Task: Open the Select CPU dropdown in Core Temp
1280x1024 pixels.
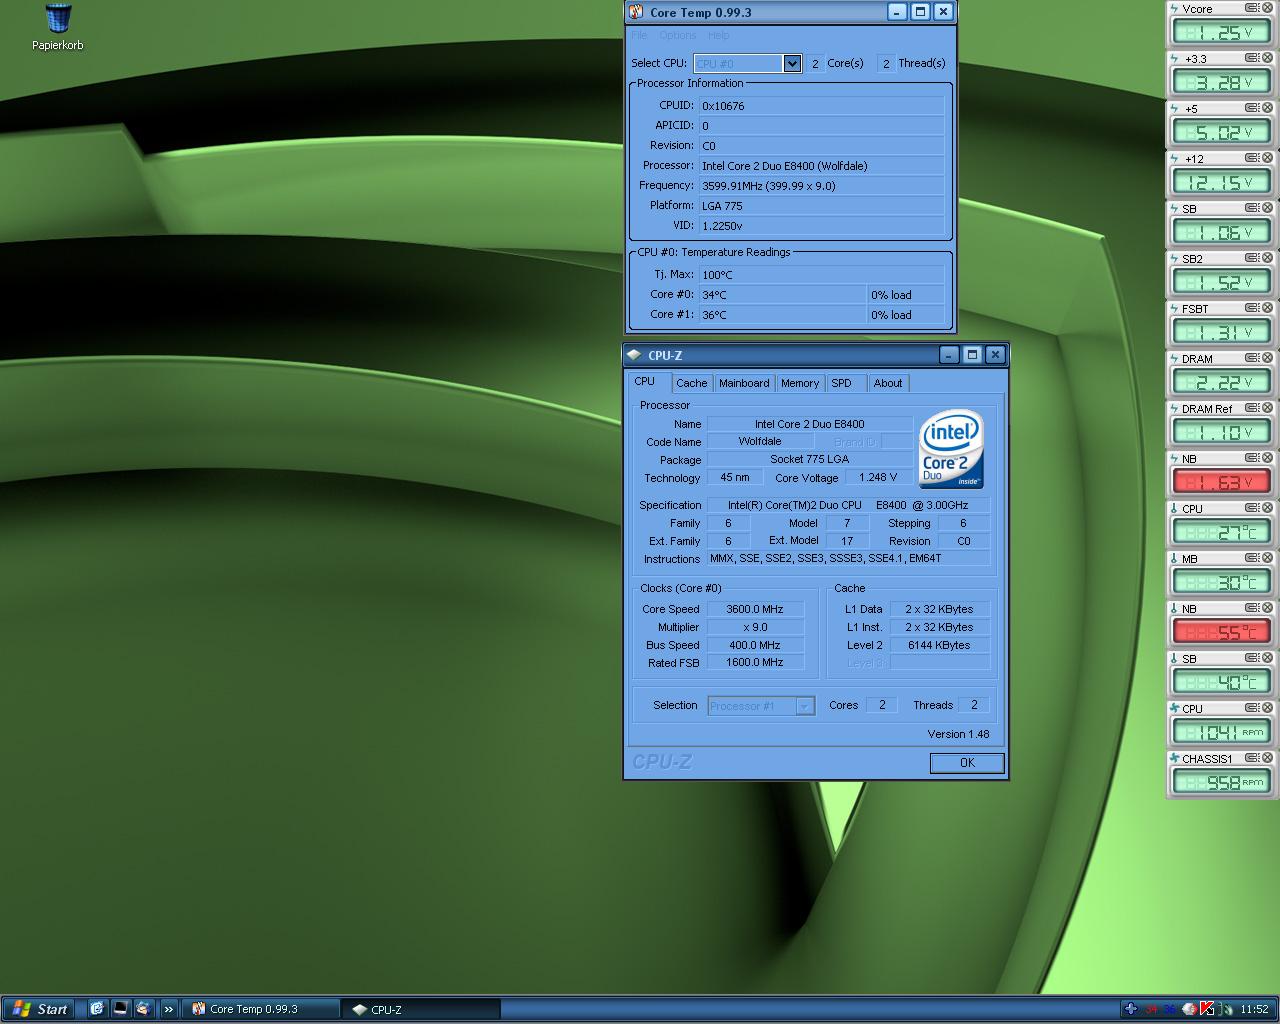Action: click(x=792, y=63)
